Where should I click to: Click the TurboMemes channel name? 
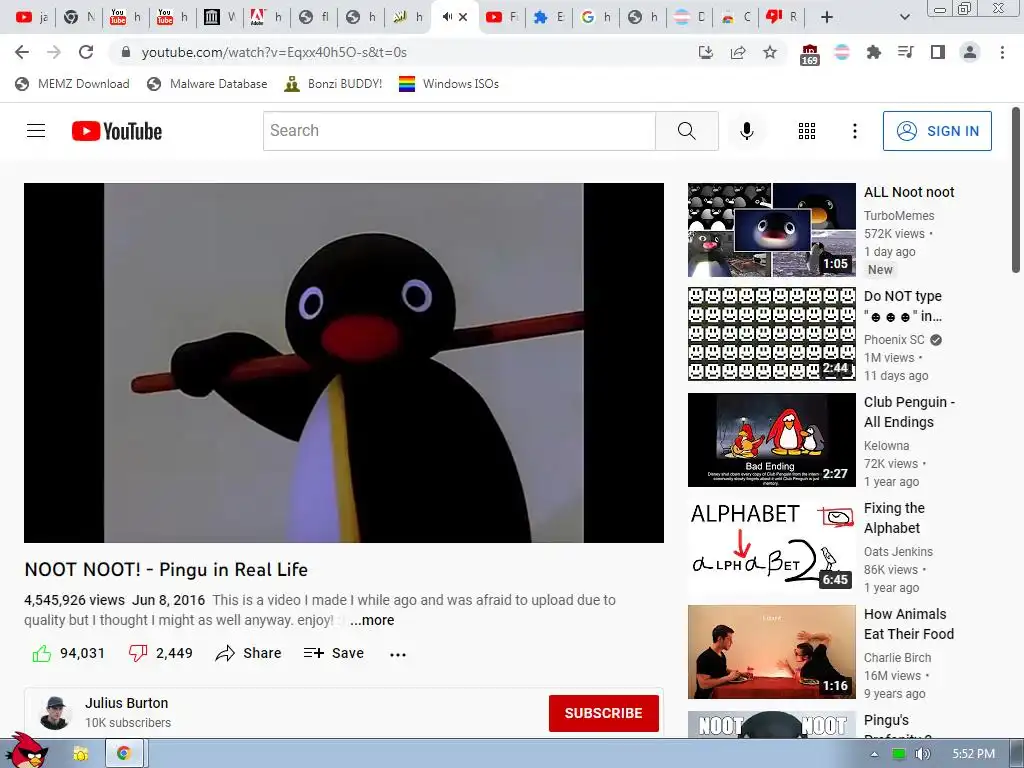point(899,216)
